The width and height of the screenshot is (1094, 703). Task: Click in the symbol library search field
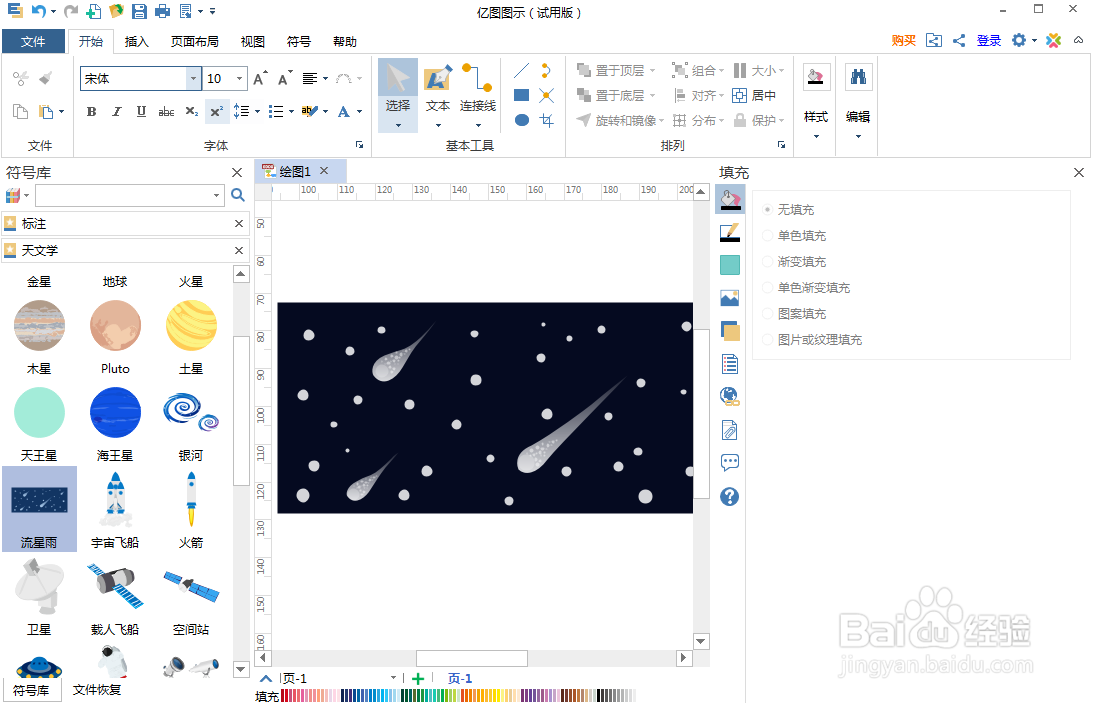[124, 195]
